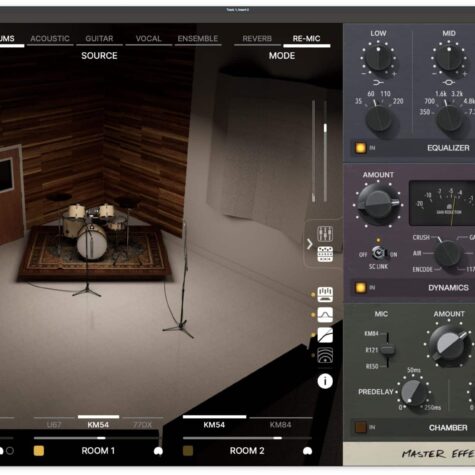Switch source to GUITAR tab
Viewport: 475px width, 475px height.
[x=99, y=39]
